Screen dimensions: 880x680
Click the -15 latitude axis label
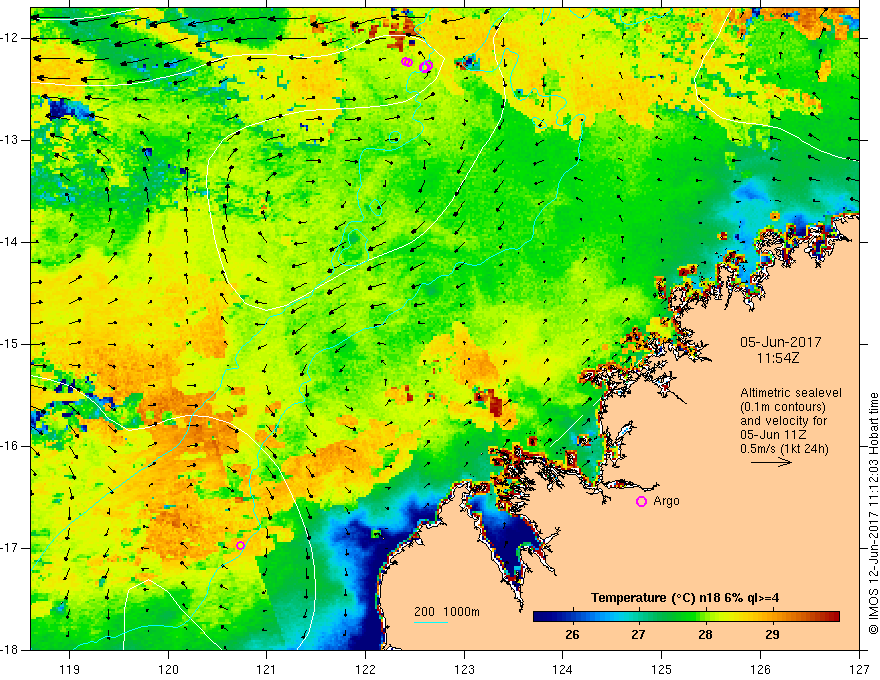point(10,344)
